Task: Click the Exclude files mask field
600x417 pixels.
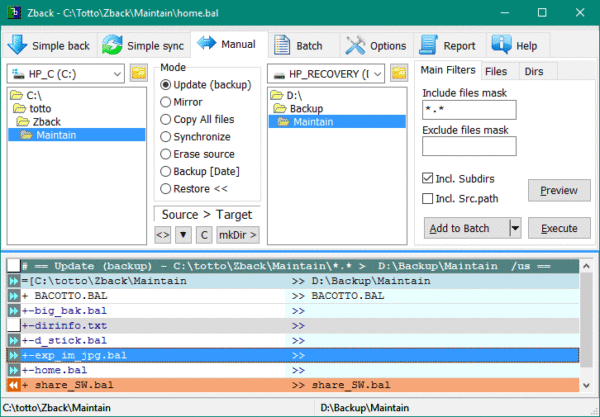Action: tap(469, 146)
